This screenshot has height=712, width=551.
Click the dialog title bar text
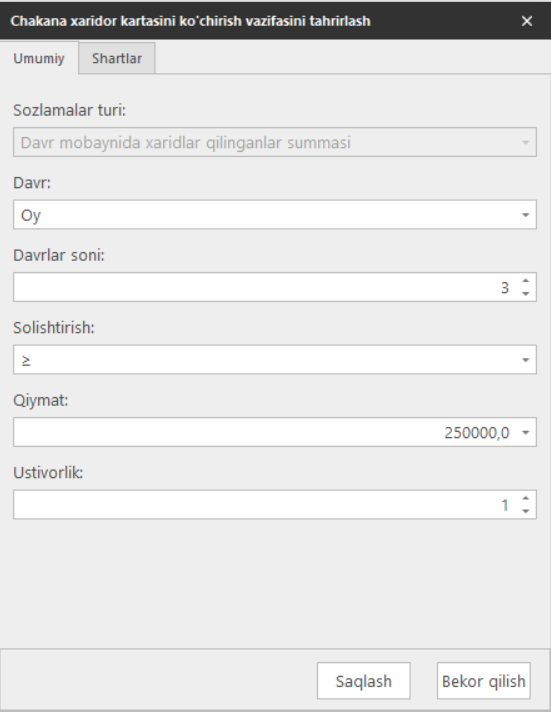pos(190,21)
